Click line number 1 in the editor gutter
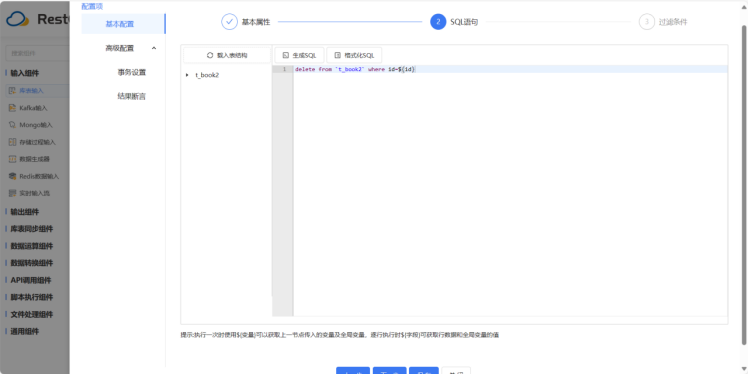 (x=284, y=69)
